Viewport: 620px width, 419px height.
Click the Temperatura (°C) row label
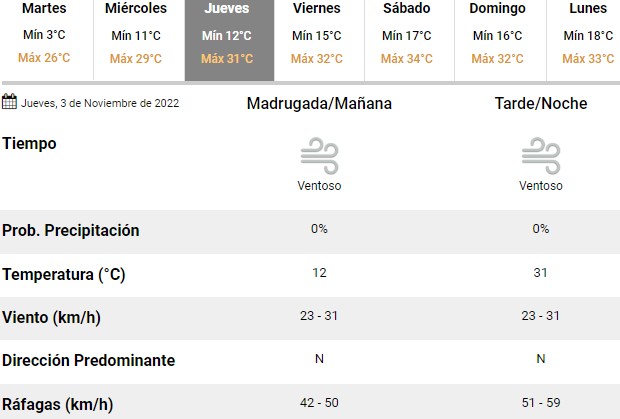click(64, 274)
